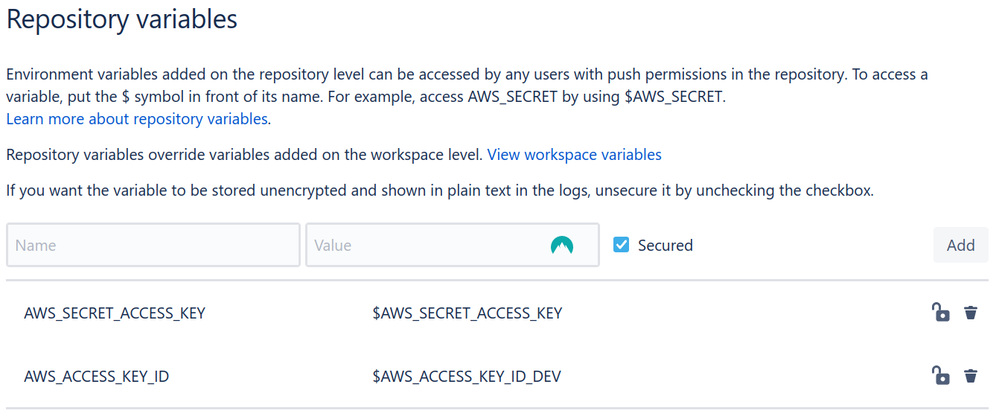The image size is (999, 416).
Task: Open the password manager icon in Value field
Action: click(x=561, y=245)
